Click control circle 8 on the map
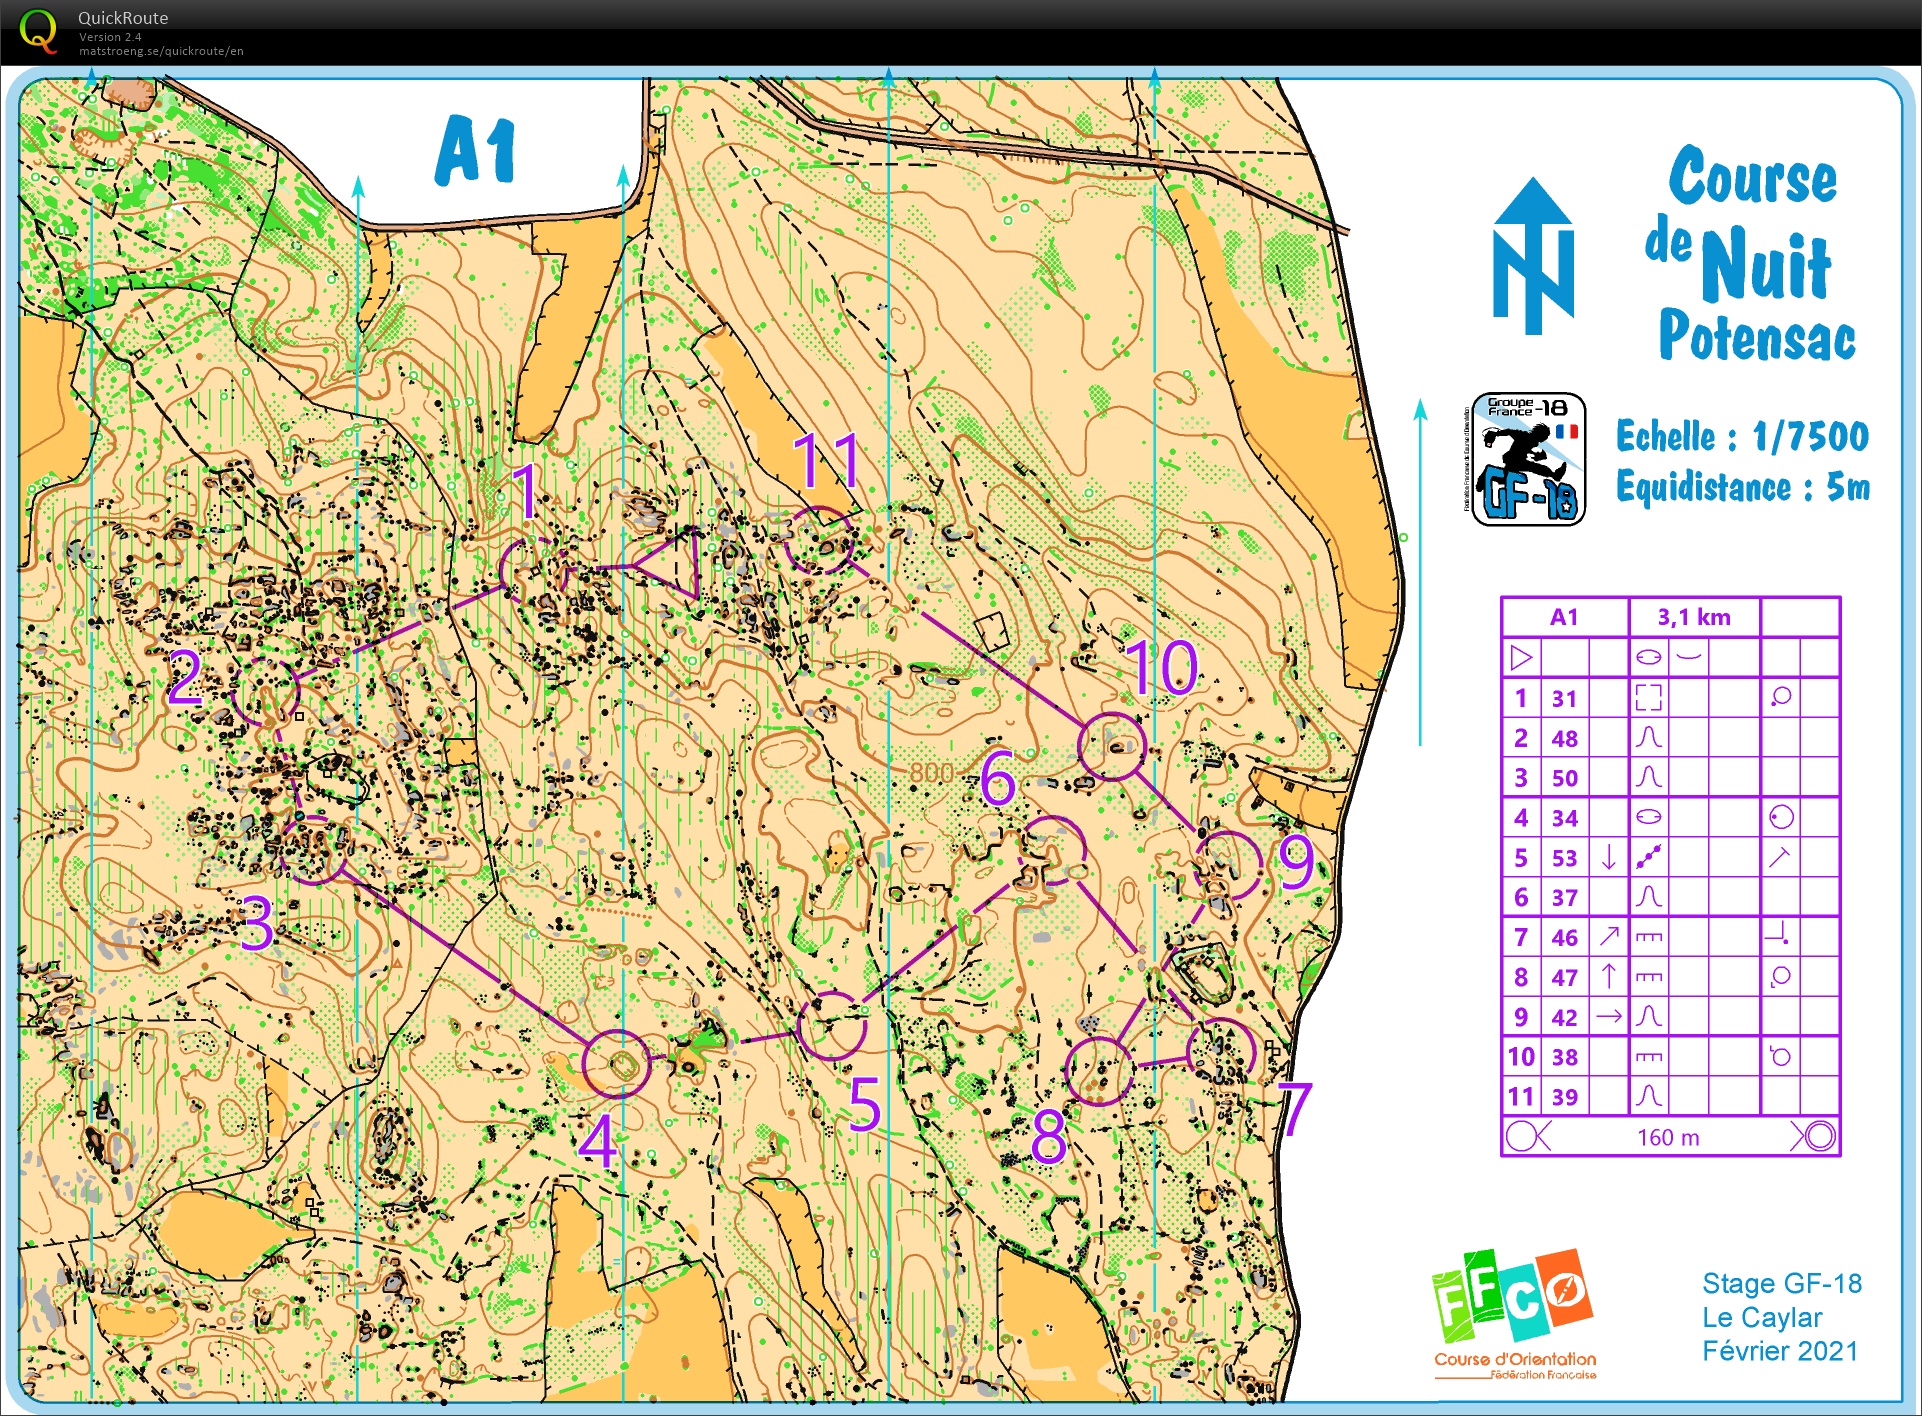 coord(1100,1071)
